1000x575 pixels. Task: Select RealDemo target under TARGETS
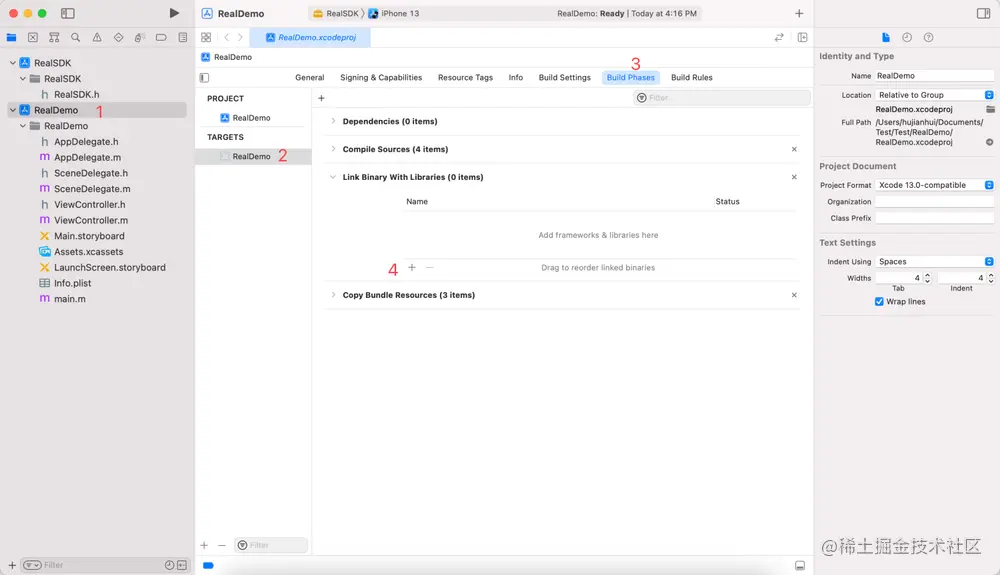point(253,157)
